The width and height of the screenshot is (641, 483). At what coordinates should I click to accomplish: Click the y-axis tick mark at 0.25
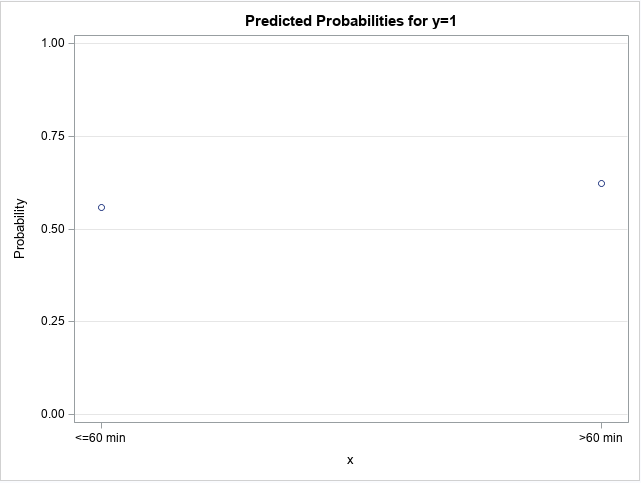[72, 321]
